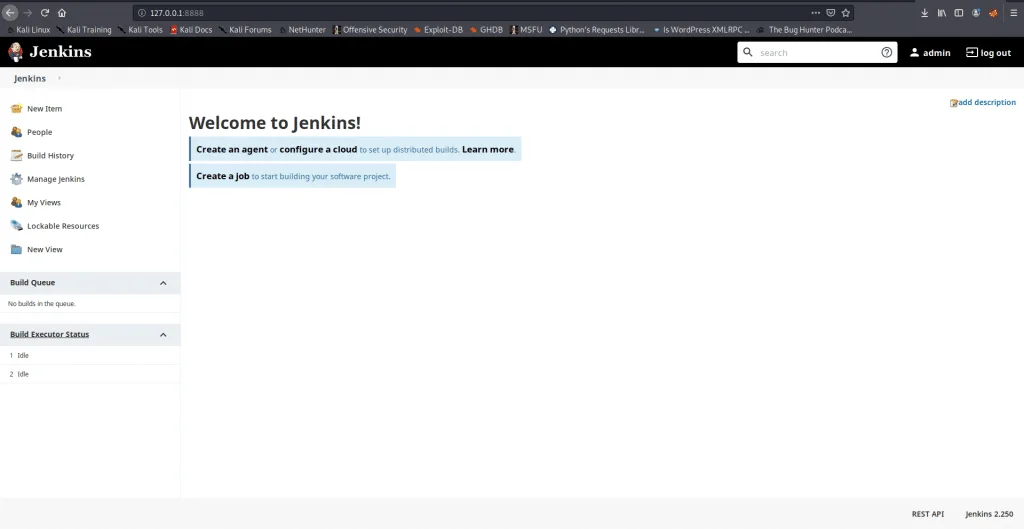
Task: Open the Kali Training bookmark
Action: click(84, 29)
